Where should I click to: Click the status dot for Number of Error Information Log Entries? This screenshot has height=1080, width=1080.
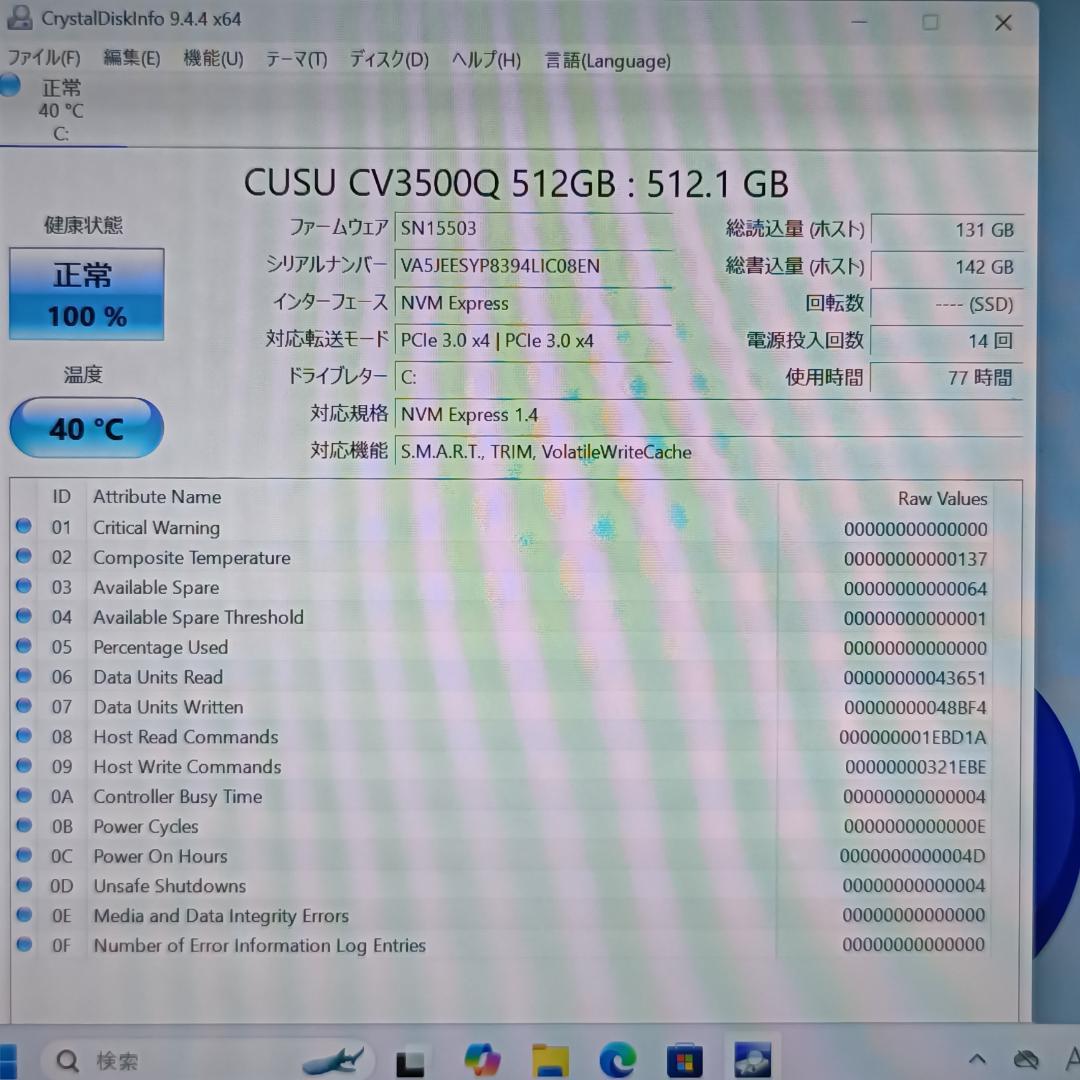pyautogui.click(x=24, y=944)
